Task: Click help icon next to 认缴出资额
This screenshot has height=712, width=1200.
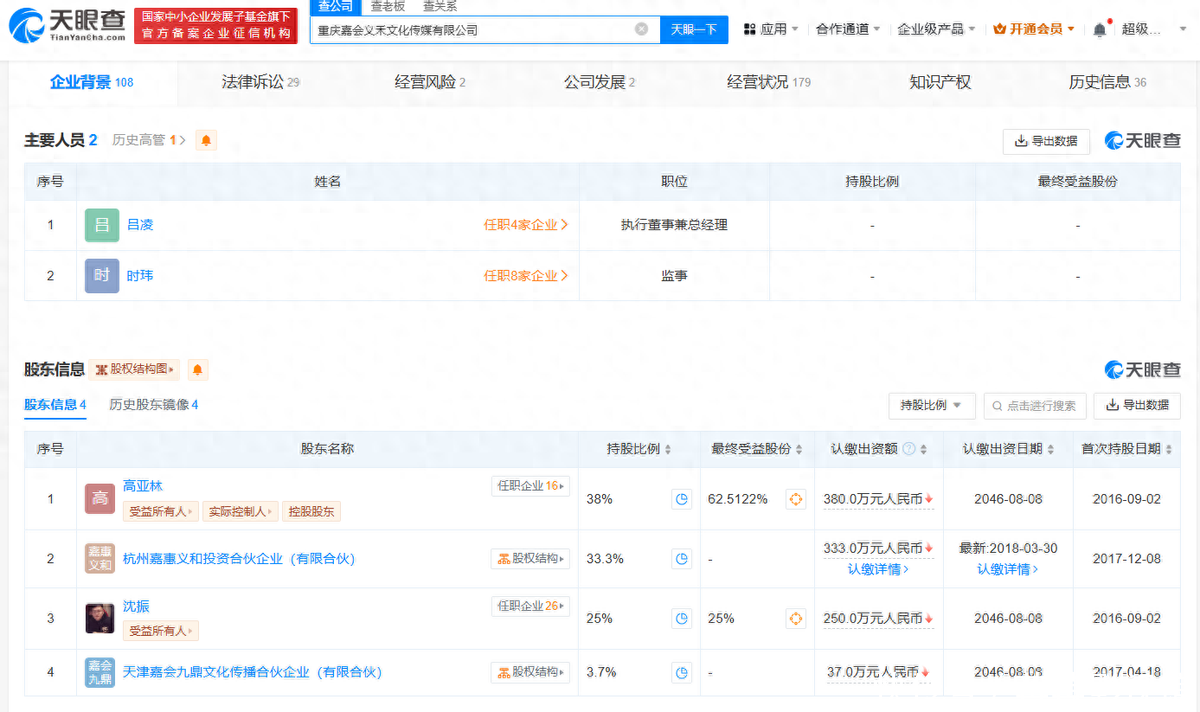Action: (x=908, y=449)
